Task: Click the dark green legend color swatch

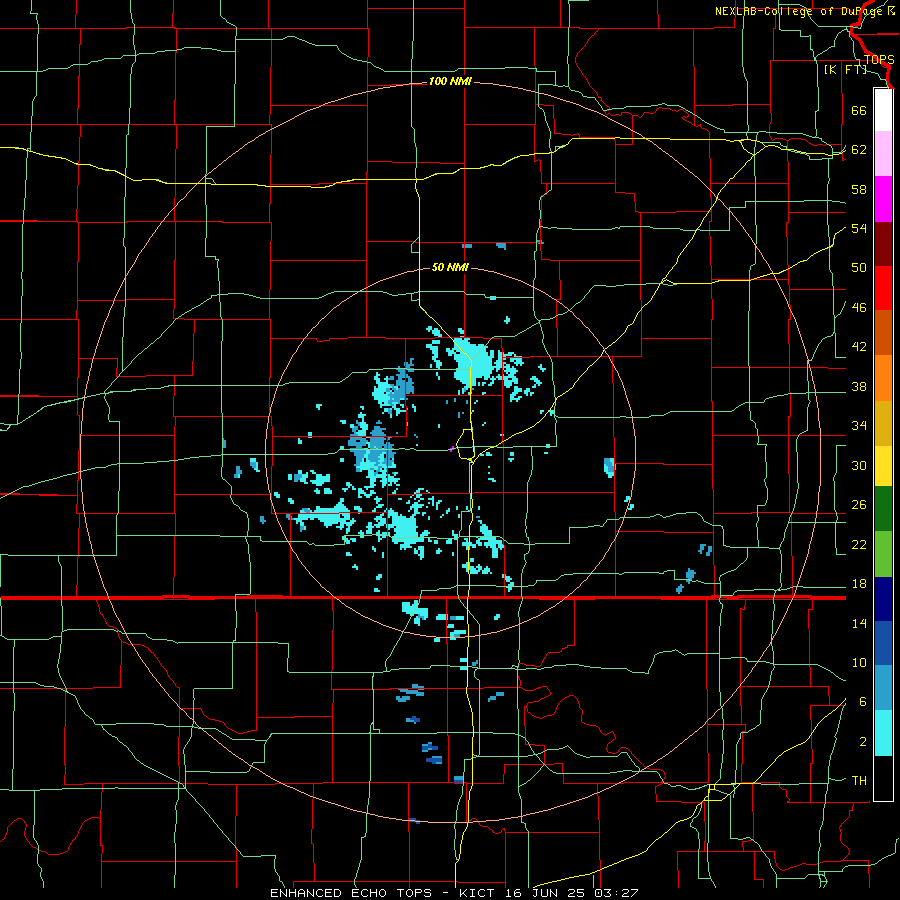Action: coord(883,509)
